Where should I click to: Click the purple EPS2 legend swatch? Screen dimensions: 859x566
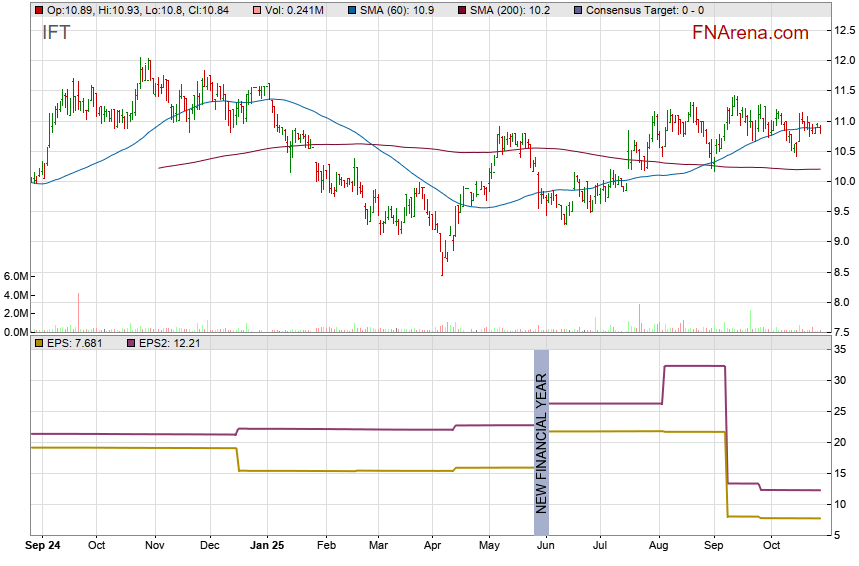coord(131,343)
